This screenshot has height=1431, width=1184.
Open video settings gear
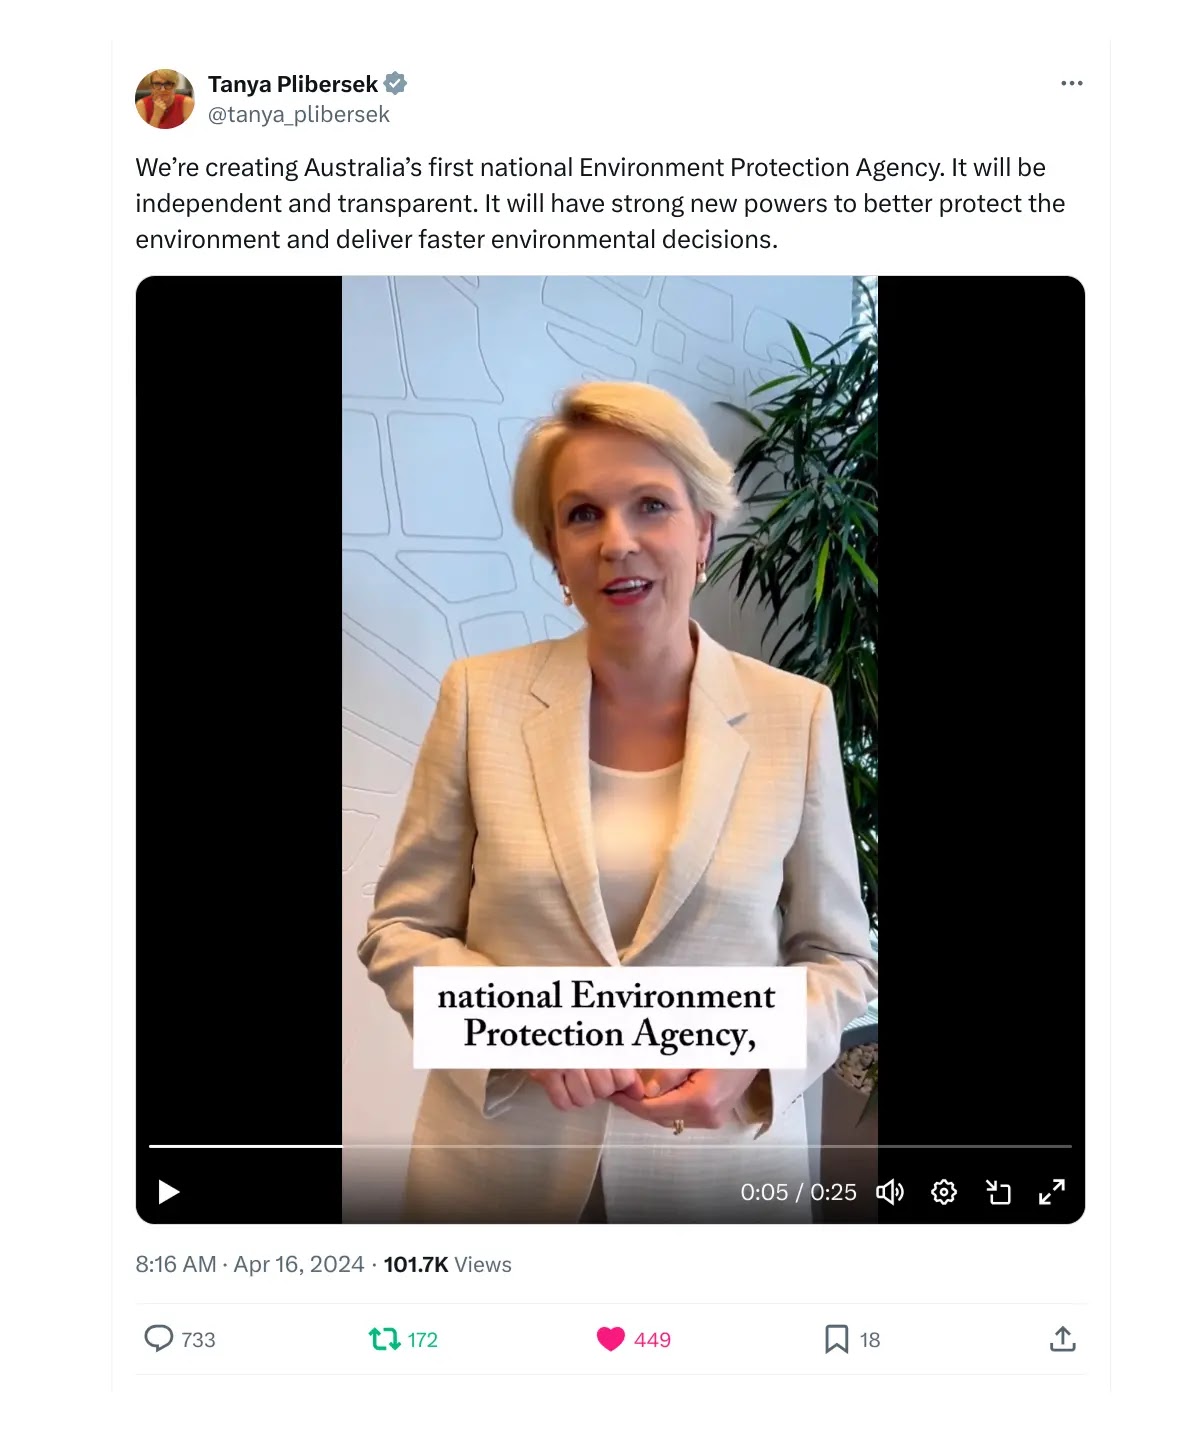pos(944,1191)
